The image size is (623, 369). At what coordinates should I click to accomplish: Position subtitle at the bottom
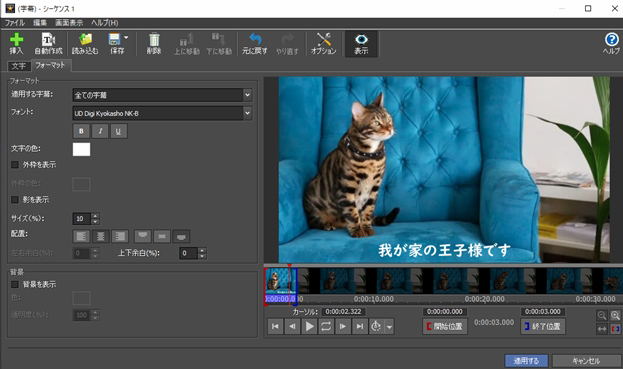(x=181, y=236)
